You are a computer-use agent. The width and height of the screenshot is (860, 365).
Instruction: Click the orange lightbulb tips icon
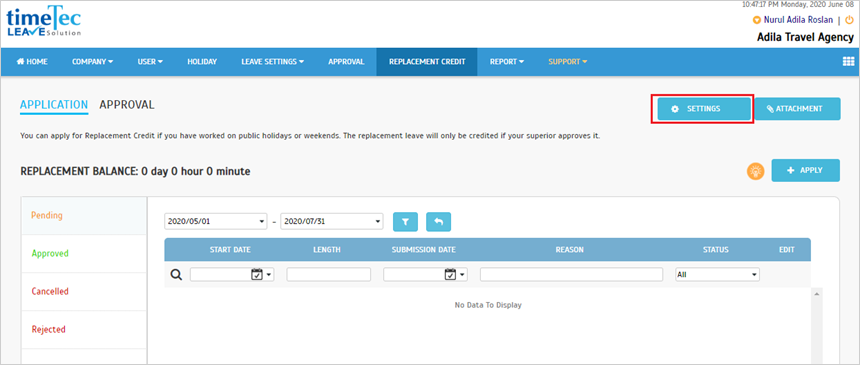[756, 171]
